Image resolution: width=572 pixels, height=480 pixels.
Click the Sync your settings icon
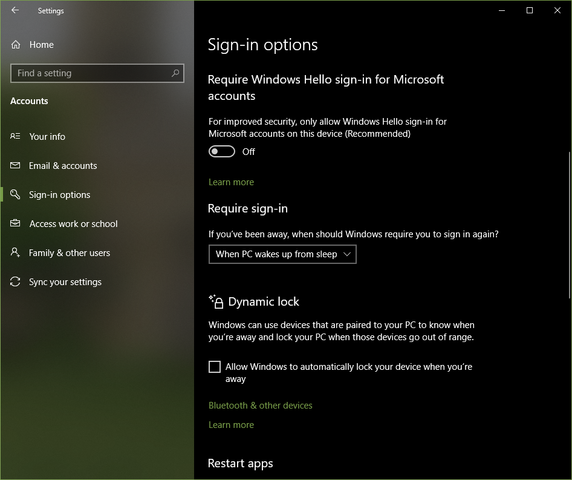pyautogui.click(x=15, y=282)
